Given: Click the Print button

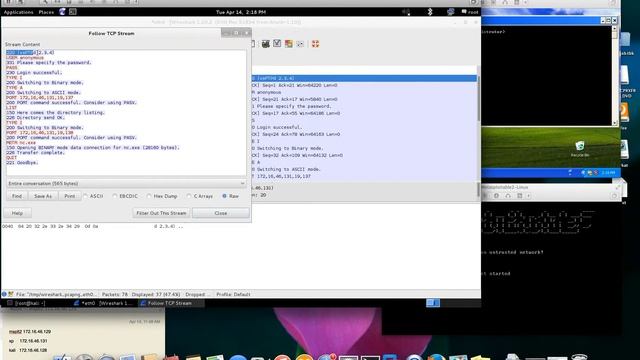Looking at the screenshot, I should 70,196.
